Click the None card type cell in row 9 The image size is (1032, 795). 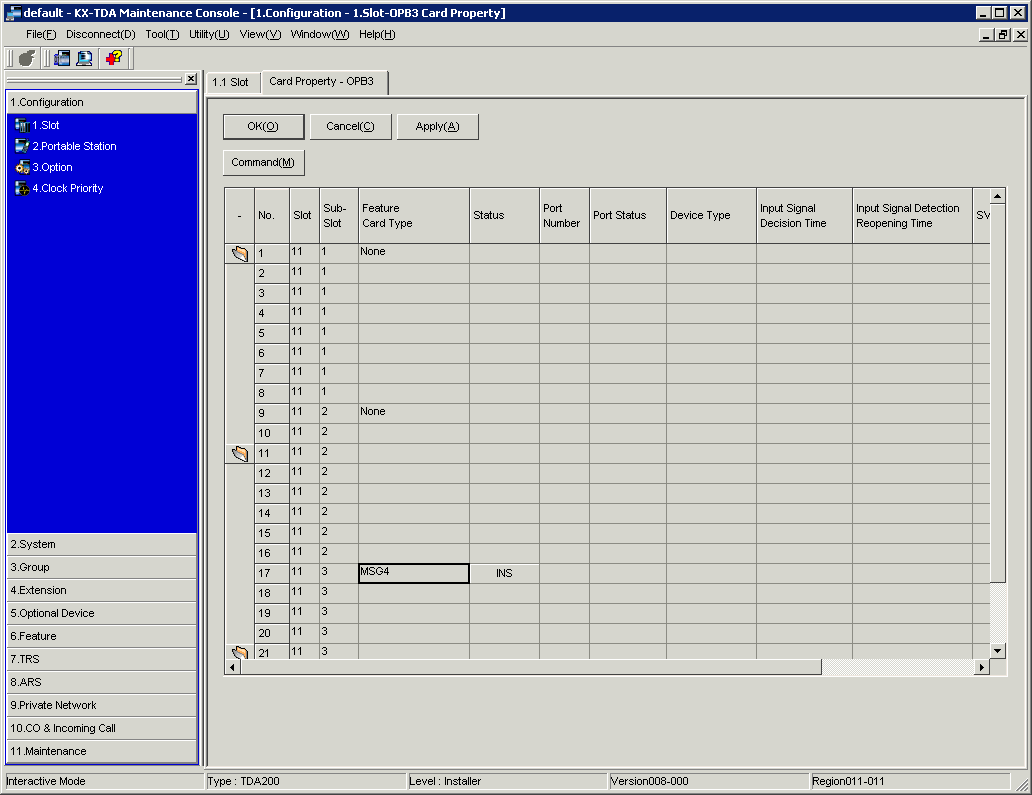tap(414, 413)
